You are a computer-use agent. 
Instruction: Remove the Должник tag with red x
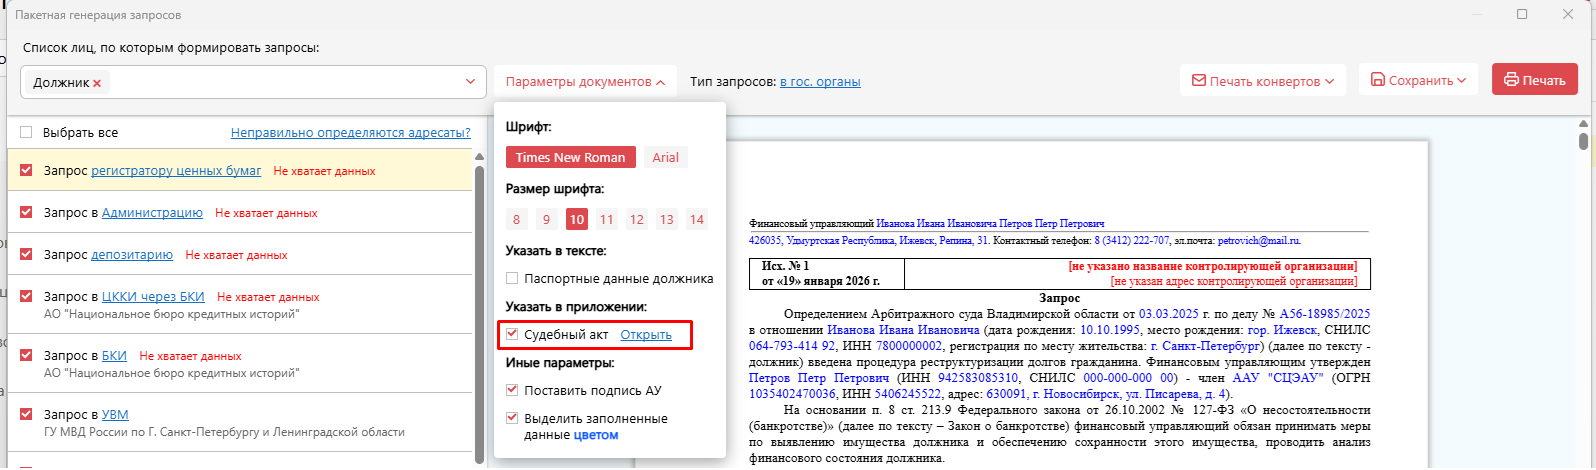[97, 83]
